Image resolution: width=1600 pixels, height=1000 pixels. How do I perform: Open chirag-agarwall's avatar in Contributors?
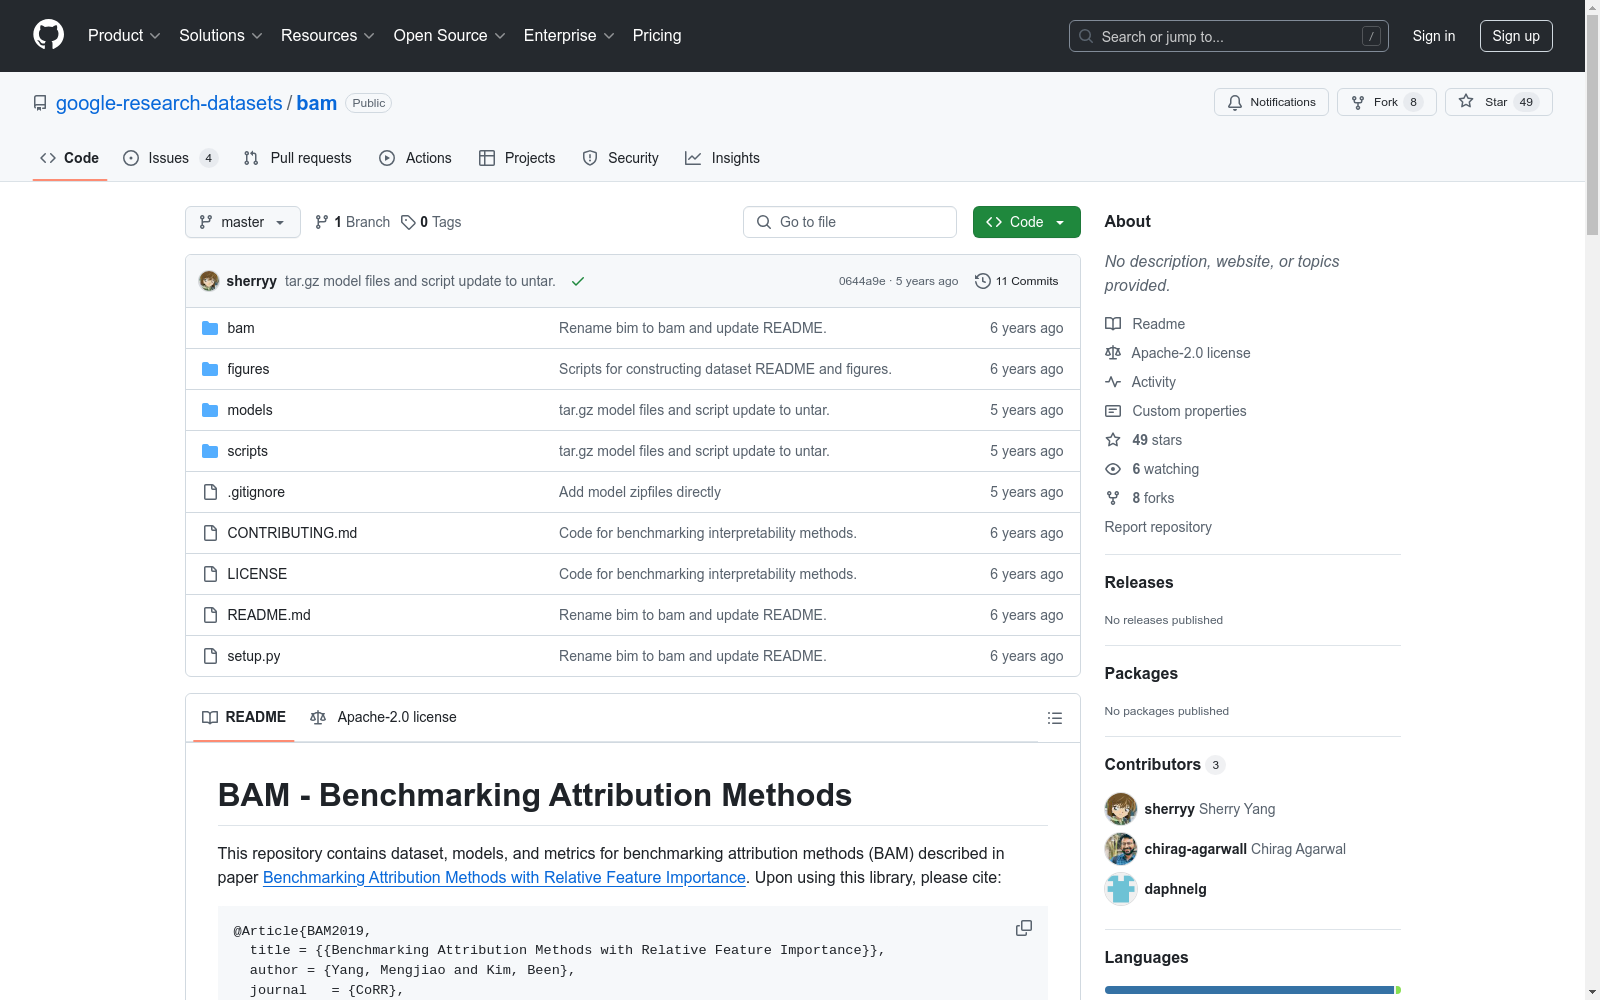[1121, 848]
